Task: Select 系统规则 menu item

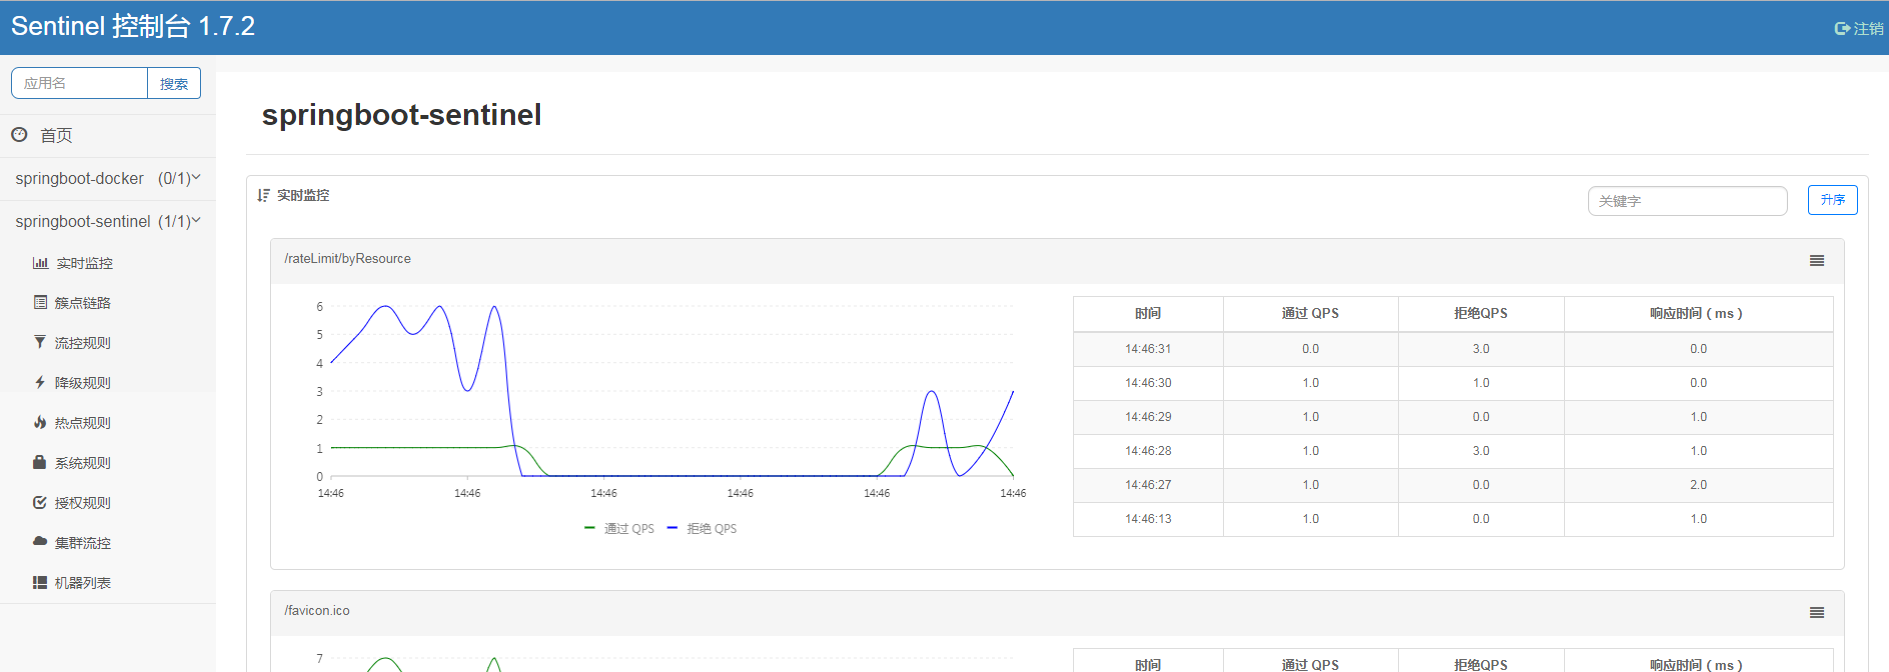Action: (x=83, y=463)
